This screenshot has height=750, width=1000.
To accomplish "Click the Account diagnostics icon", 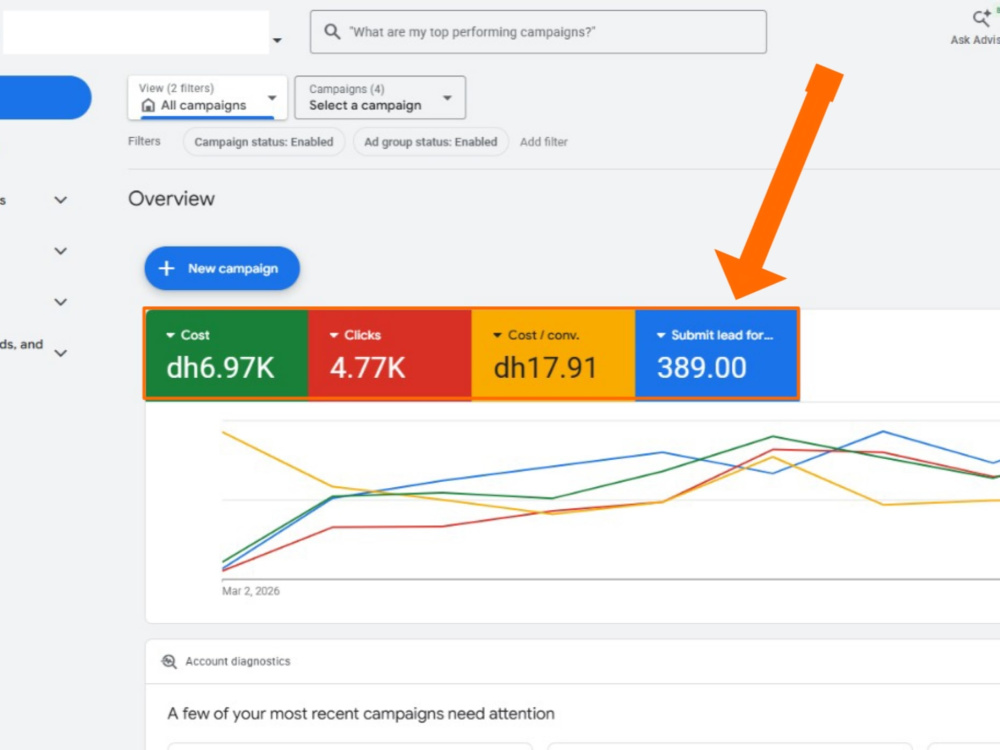I will pyautogui.click(x=169, y=661).
